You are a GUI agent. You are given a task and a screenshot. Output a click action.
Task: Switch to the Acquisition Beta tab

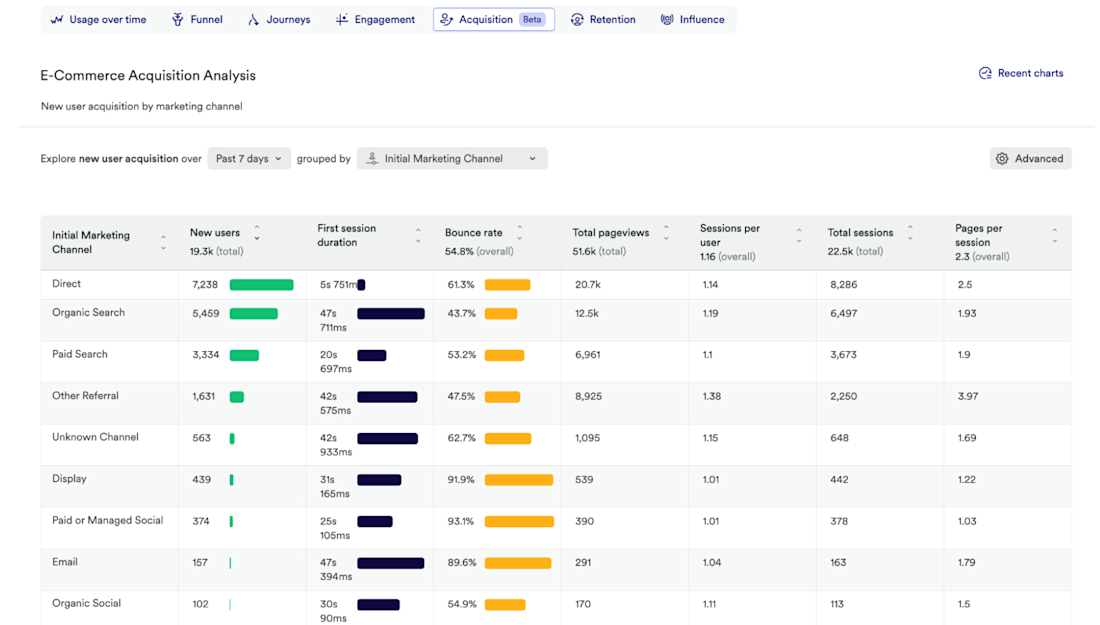494,20
